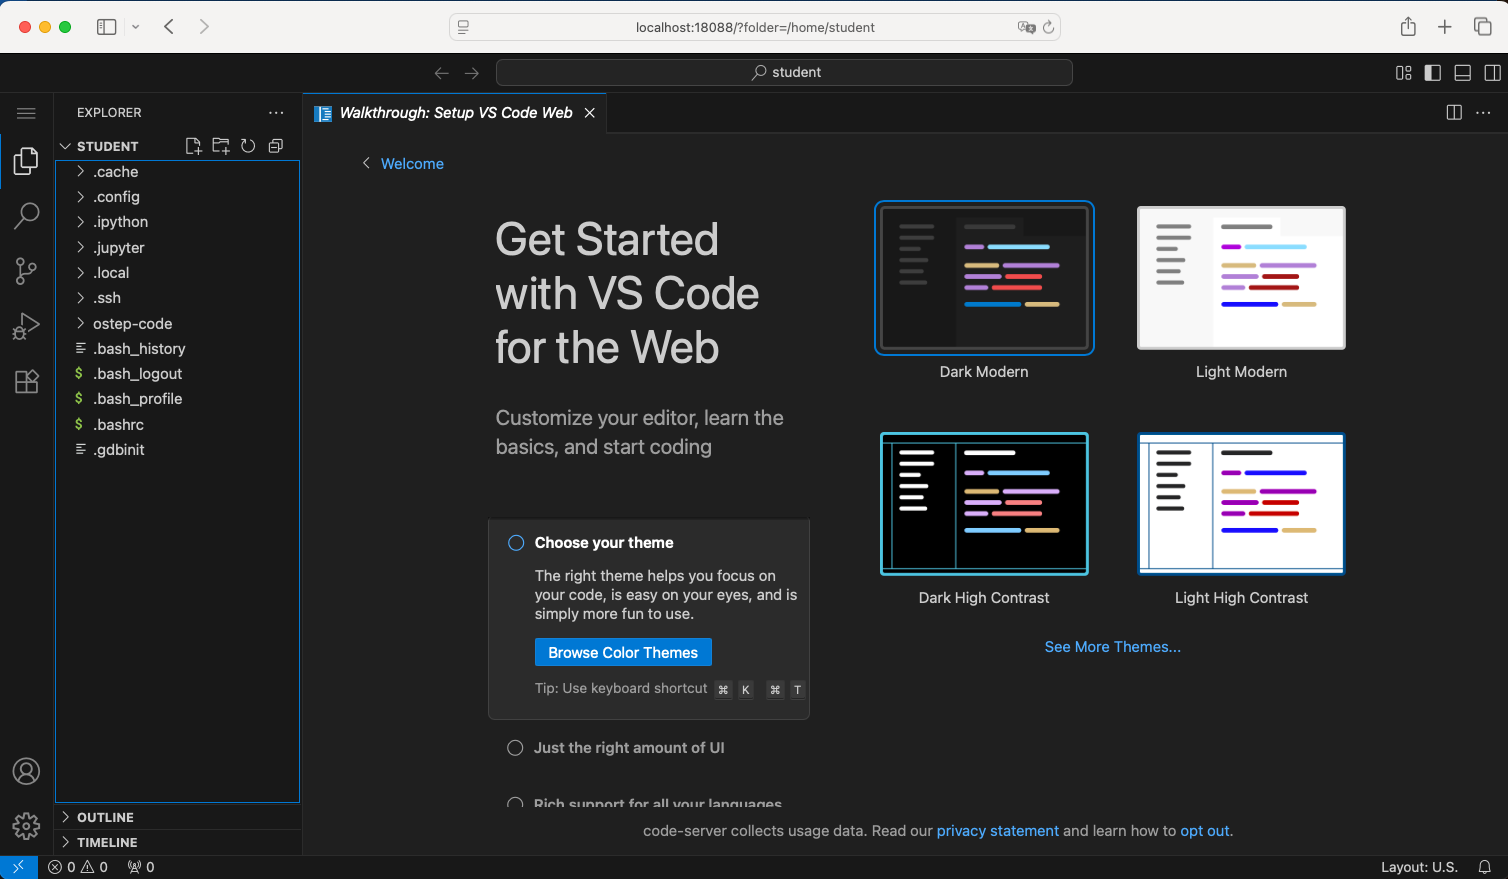Click the See More Themes link

point(1112,647)
